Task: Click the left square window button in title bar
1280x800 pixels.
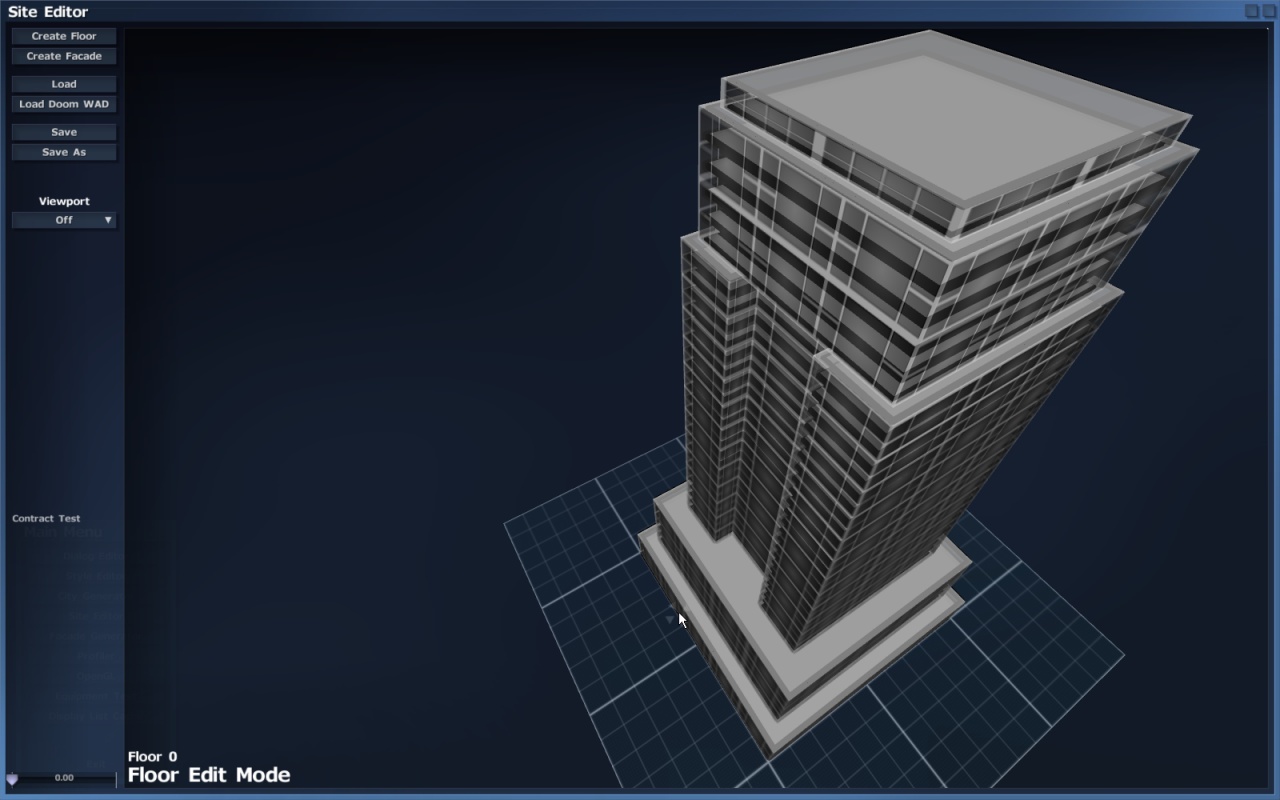Action: (1251, 11)
